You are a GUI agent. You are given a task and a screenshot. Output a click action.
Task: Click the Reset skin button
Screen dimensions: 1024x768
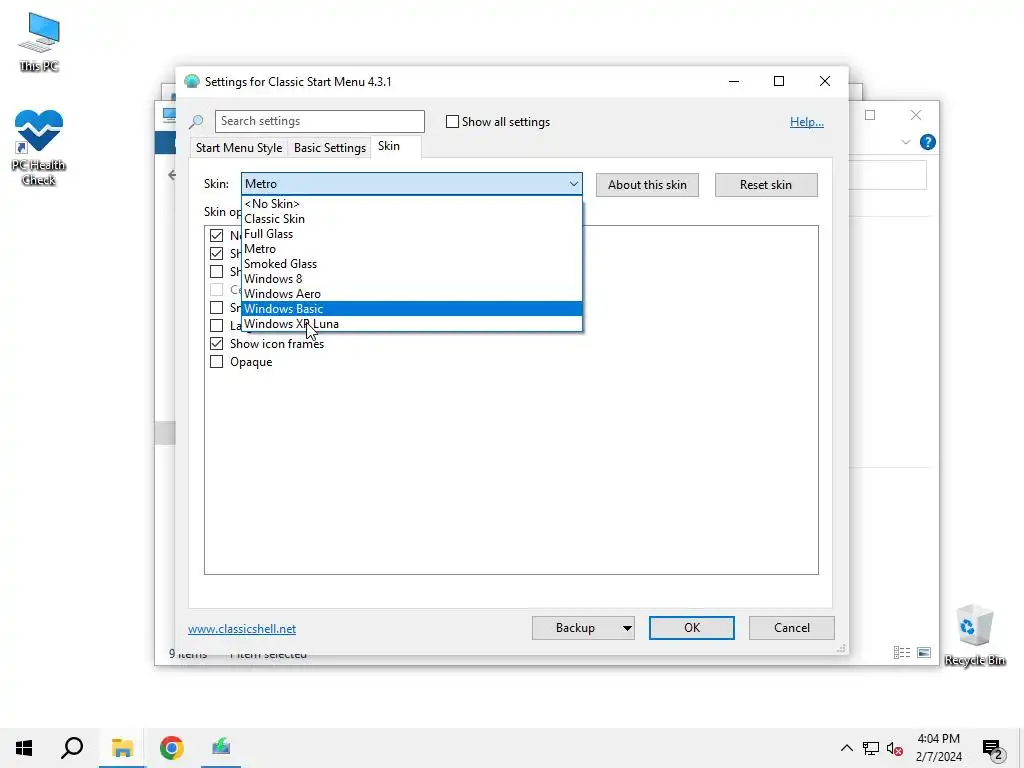pos(766,185)
